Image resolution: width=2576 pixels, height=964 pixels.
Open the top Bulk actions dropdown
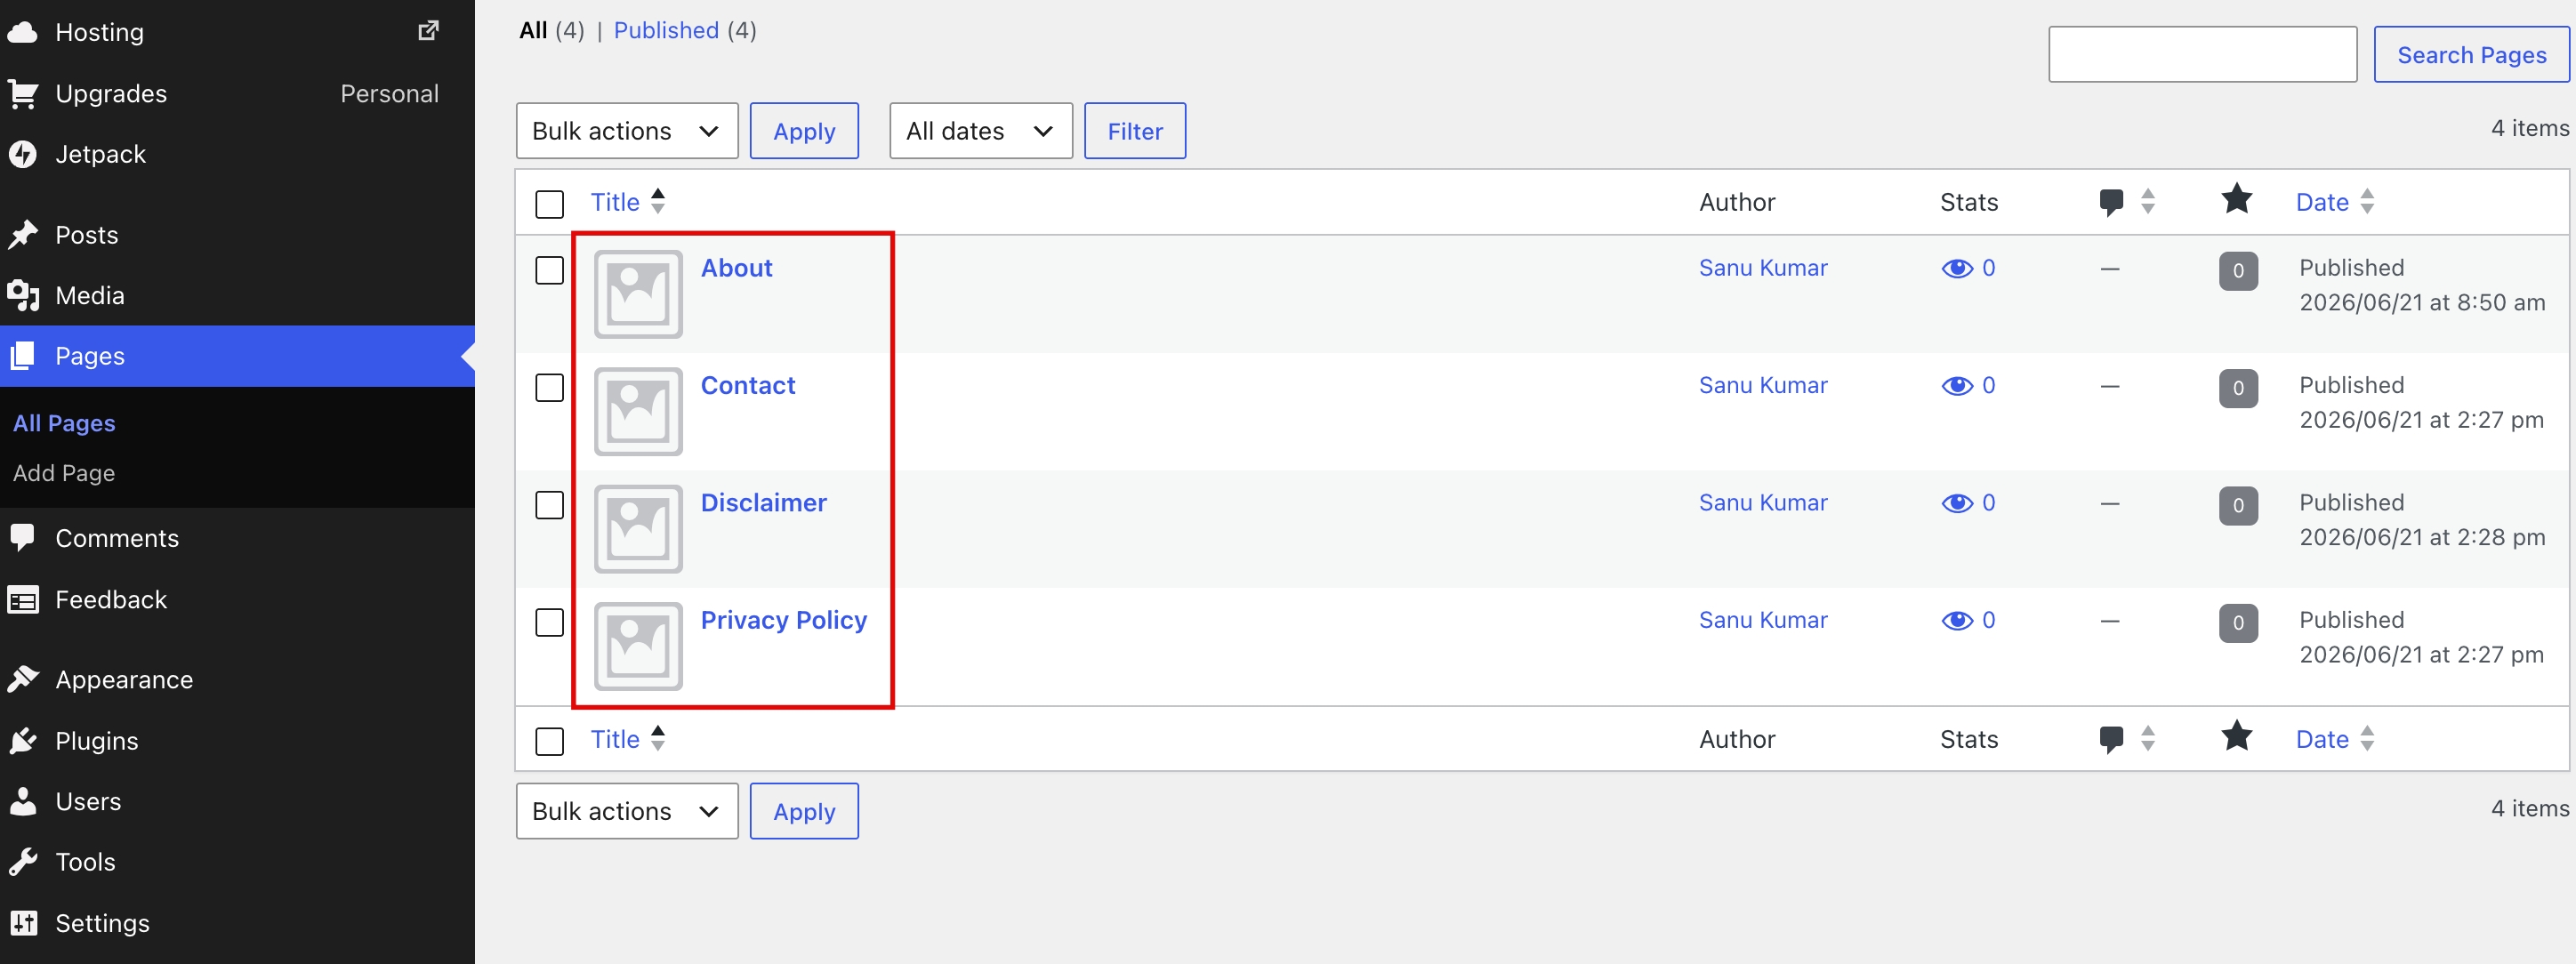tap(627, 131)
